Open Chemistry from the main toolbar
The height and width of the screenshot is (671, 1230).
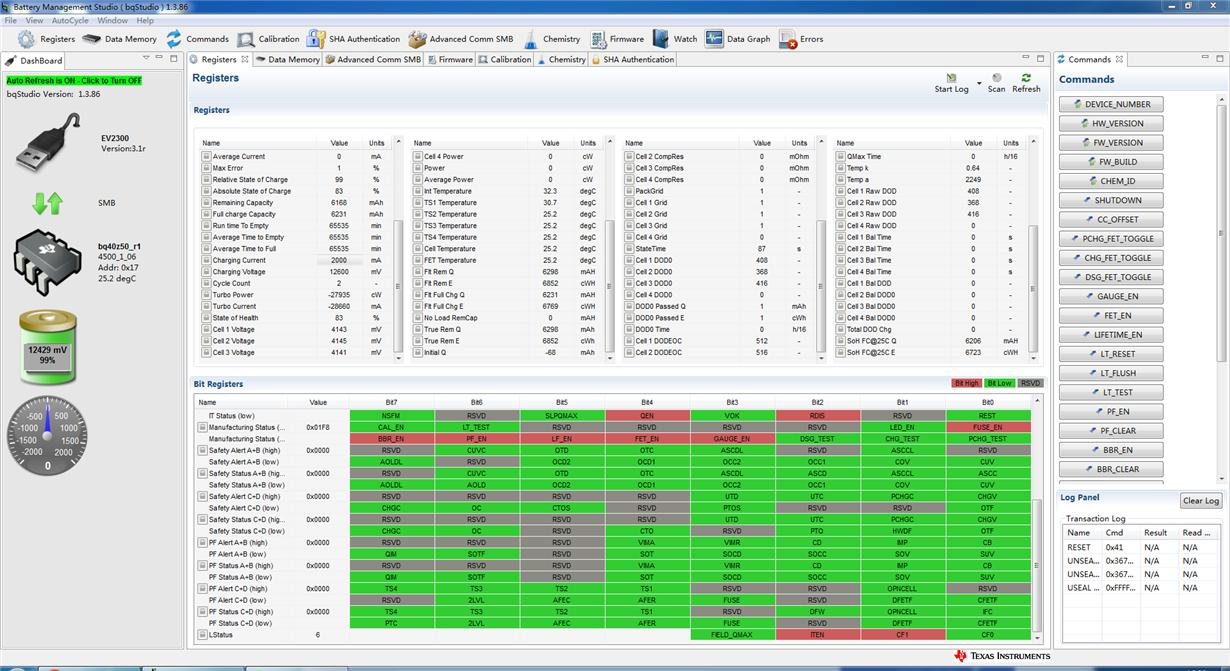551,39
